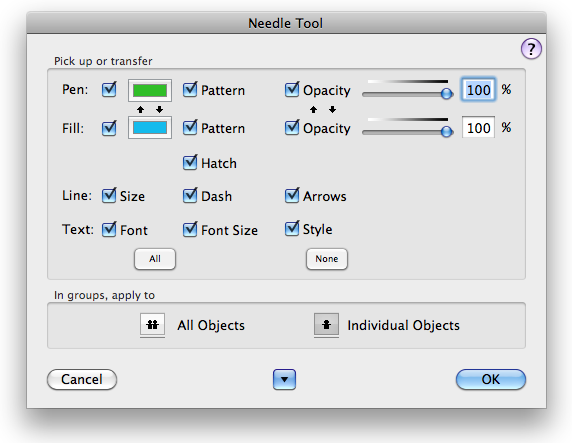Viewport: 572px width, 443px height.
Task: Click the Fill opacity percent field
Action: tap(478, 128)
